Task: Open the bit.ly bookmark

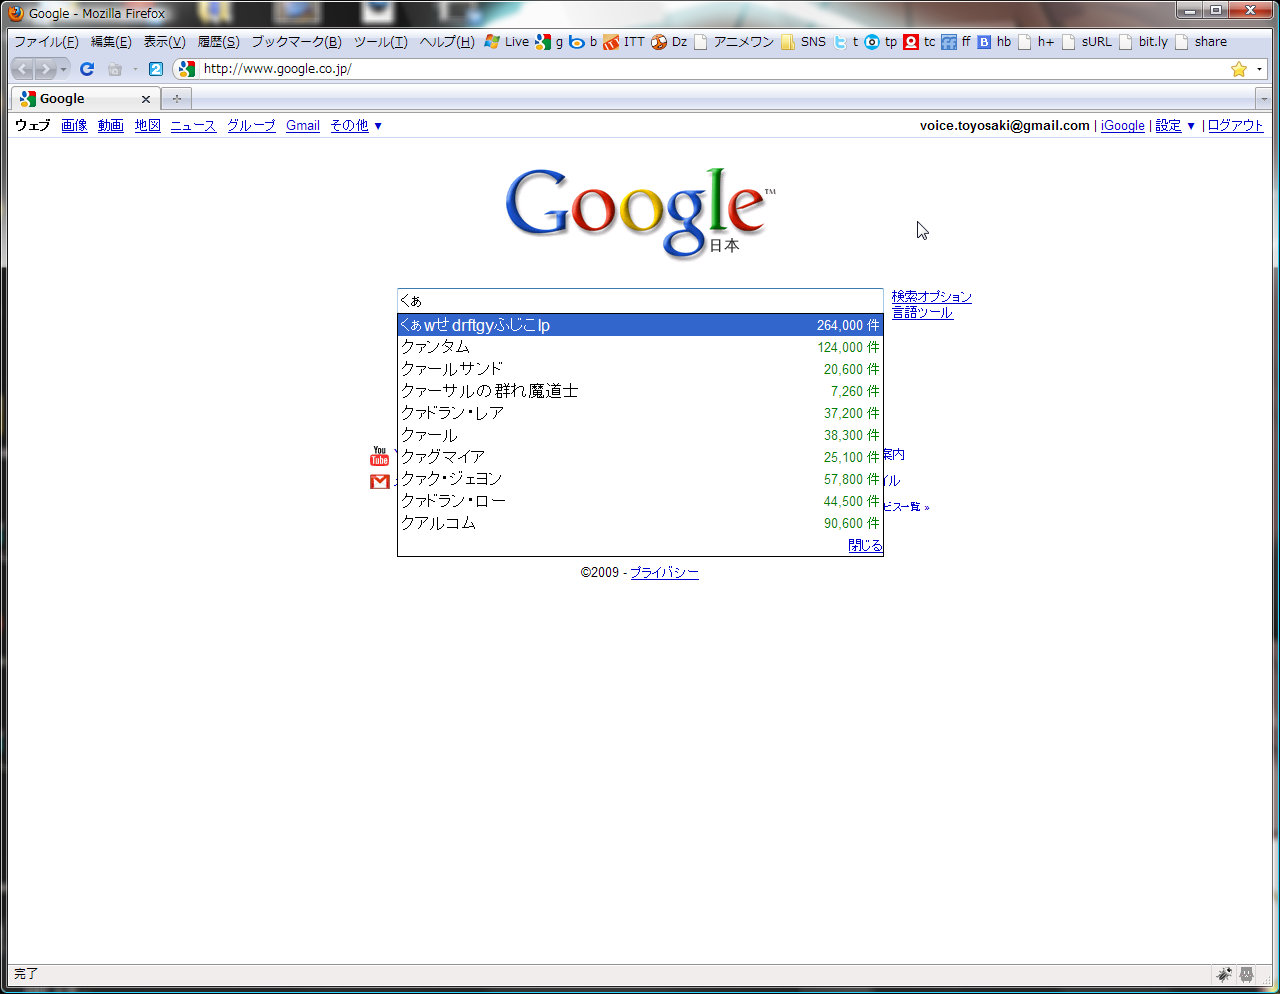Action: 1143,42
